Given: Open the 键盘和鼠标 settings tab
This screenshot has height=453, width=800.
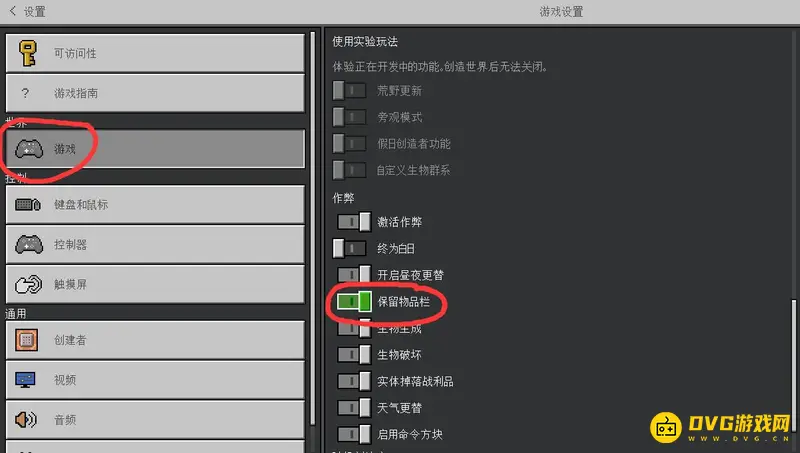Looking at the screenshot, I should pyautogui.click(x=155, y=205).
